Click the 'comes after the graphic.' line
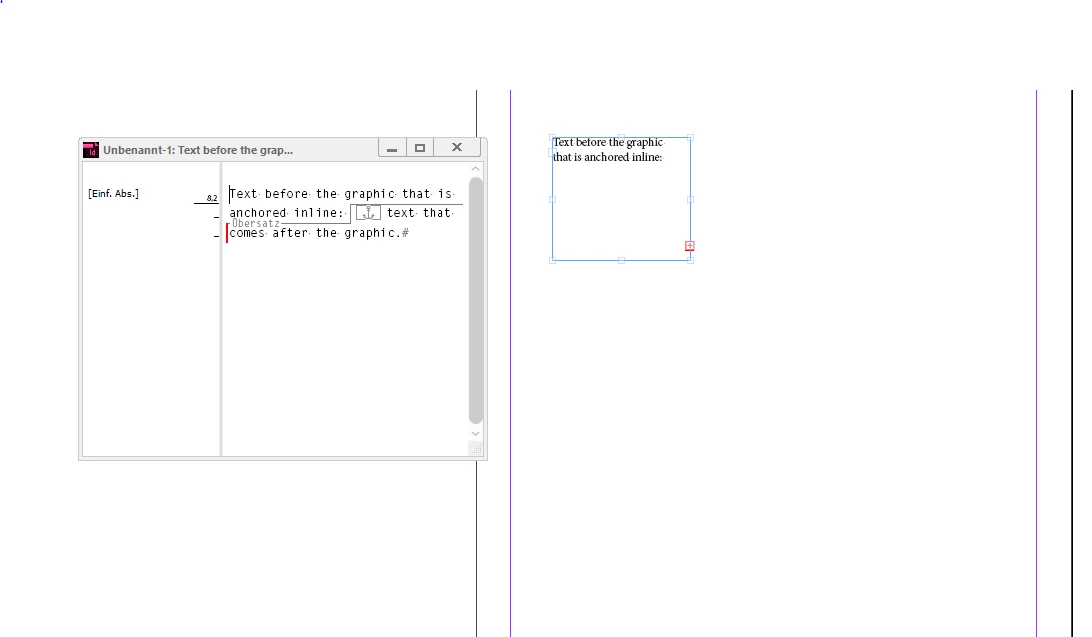Screen dimensions: 1092x637 [x=315, y=233]
